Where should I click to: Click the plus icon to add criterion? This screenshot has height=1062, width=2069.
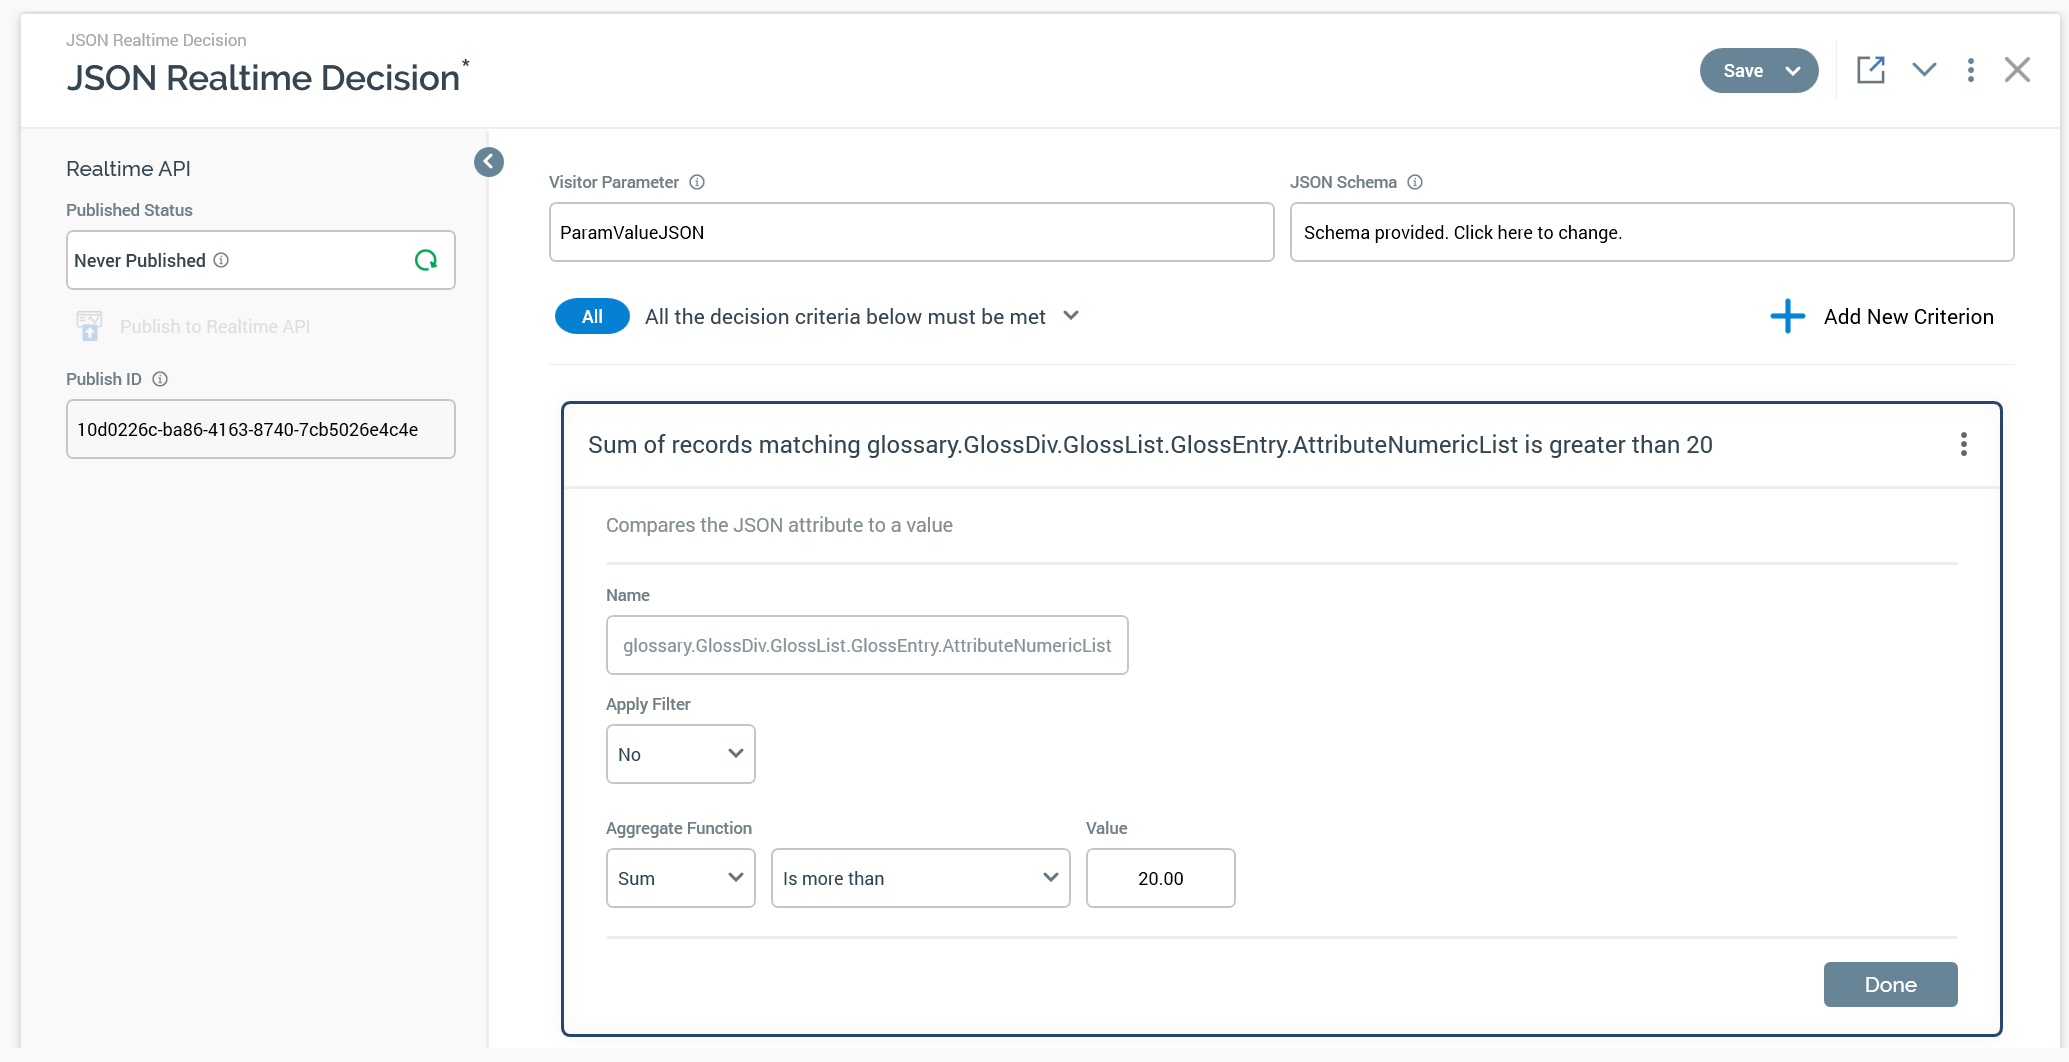click(x=1787, y=316)
